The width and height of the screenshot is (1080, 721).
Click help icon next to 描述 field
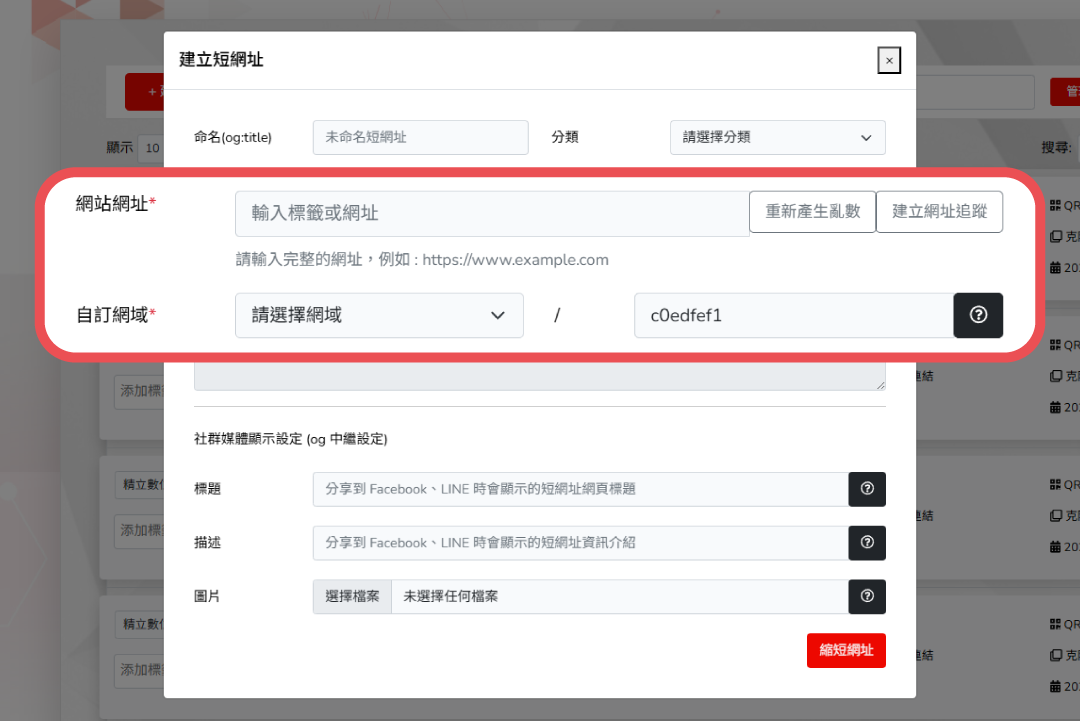point(867,543)
